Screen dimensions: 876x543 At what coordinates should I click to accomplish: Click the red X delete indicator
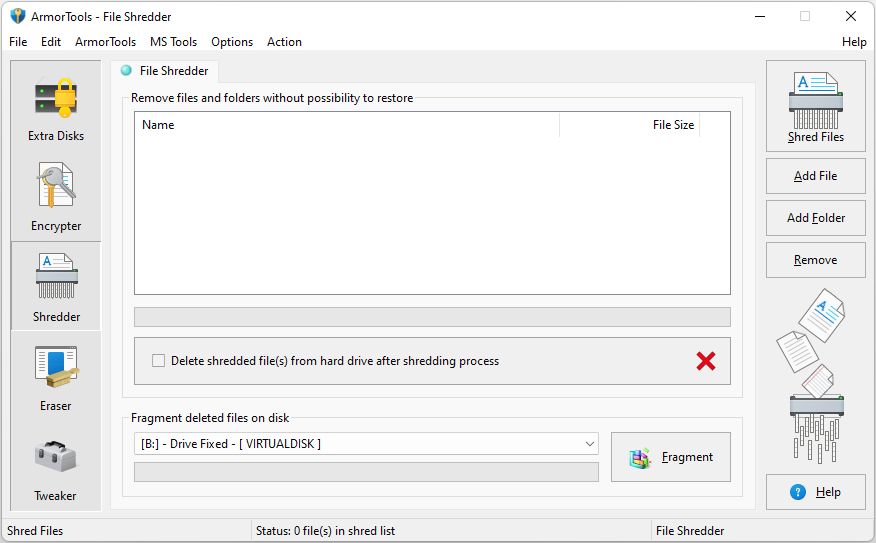point(706,361)
